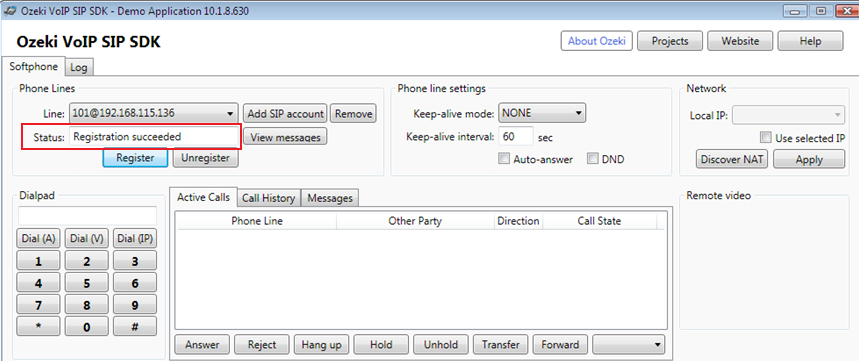Click the Unregister button
The image size is (859, 361).
205,158
